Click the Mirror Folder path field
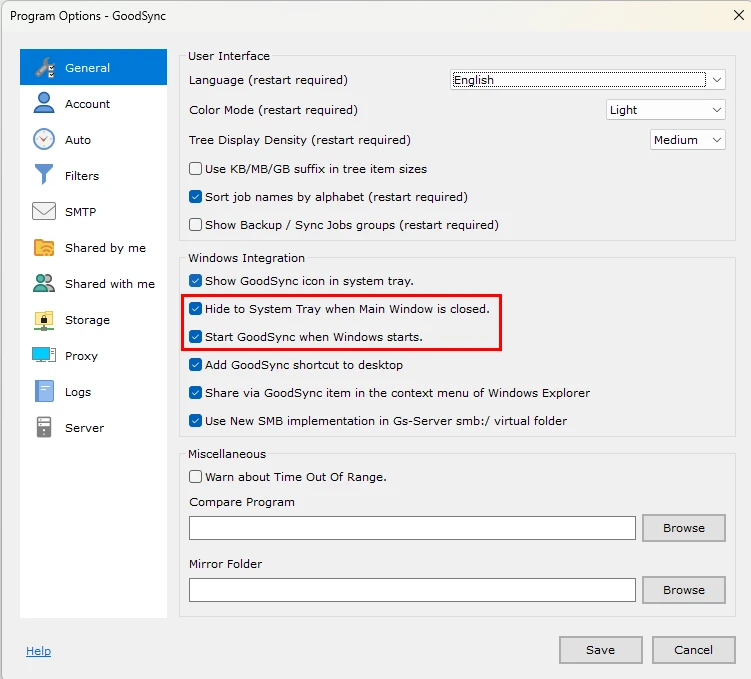The height and width of the screenshot is (679, 751). 412,589
